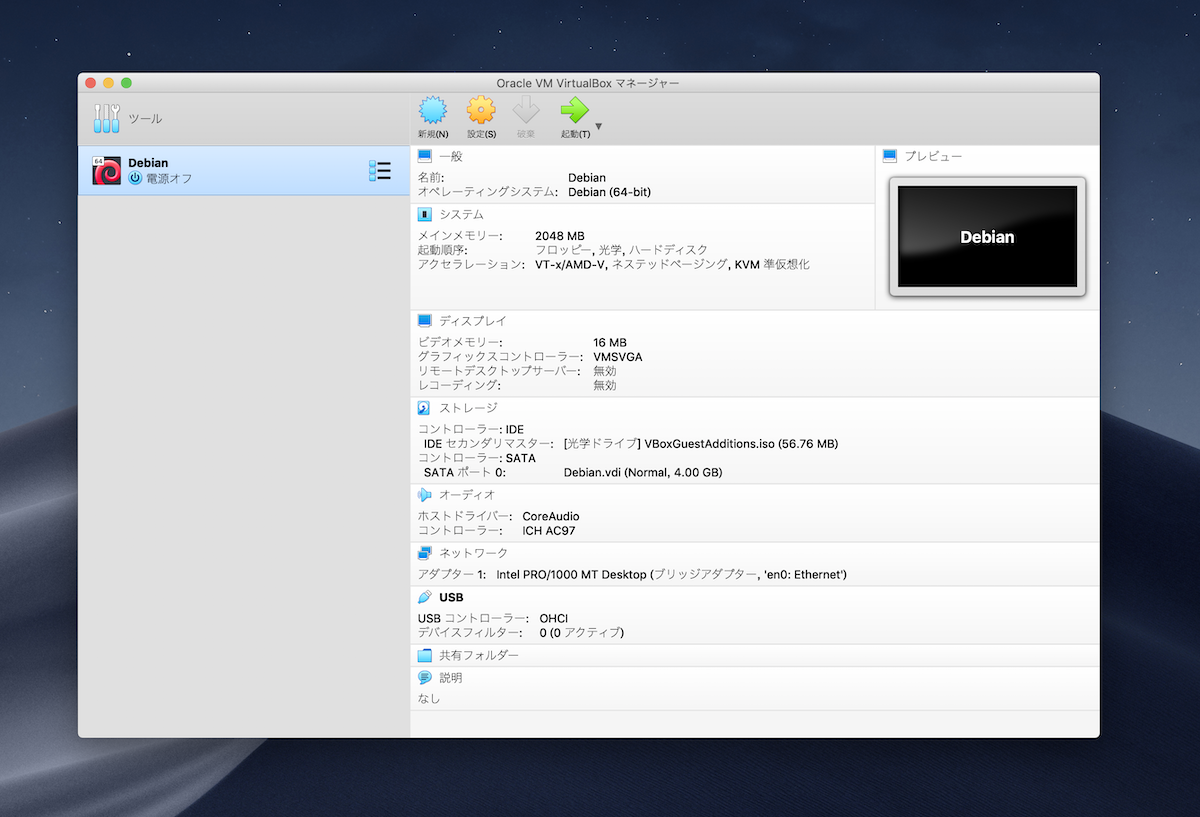Click the プレビュー header label
The image size is (1200, 817).
933,156
